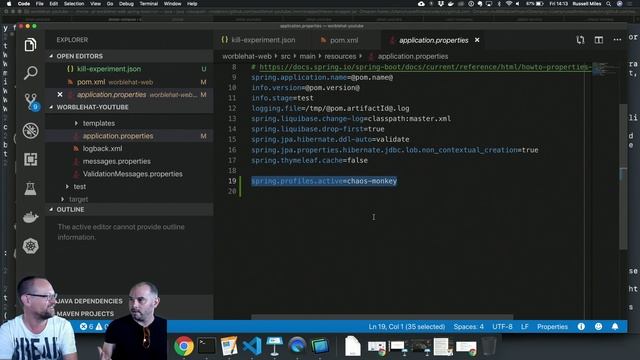The image size is (640, 360).
Task: Open the Trash in the Dock
Action: click(x=489, y=346)
